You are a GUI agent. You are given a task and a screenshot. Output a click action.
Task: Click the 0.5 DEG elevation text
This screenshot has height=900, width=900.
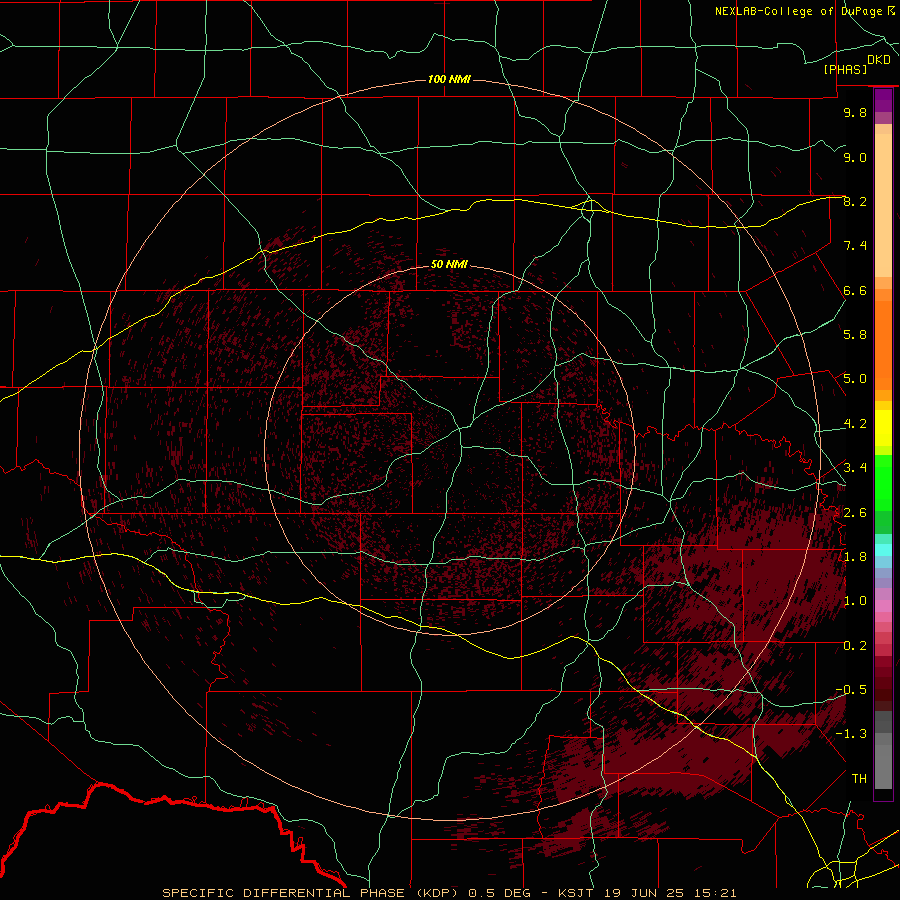[x=501, y=893]
